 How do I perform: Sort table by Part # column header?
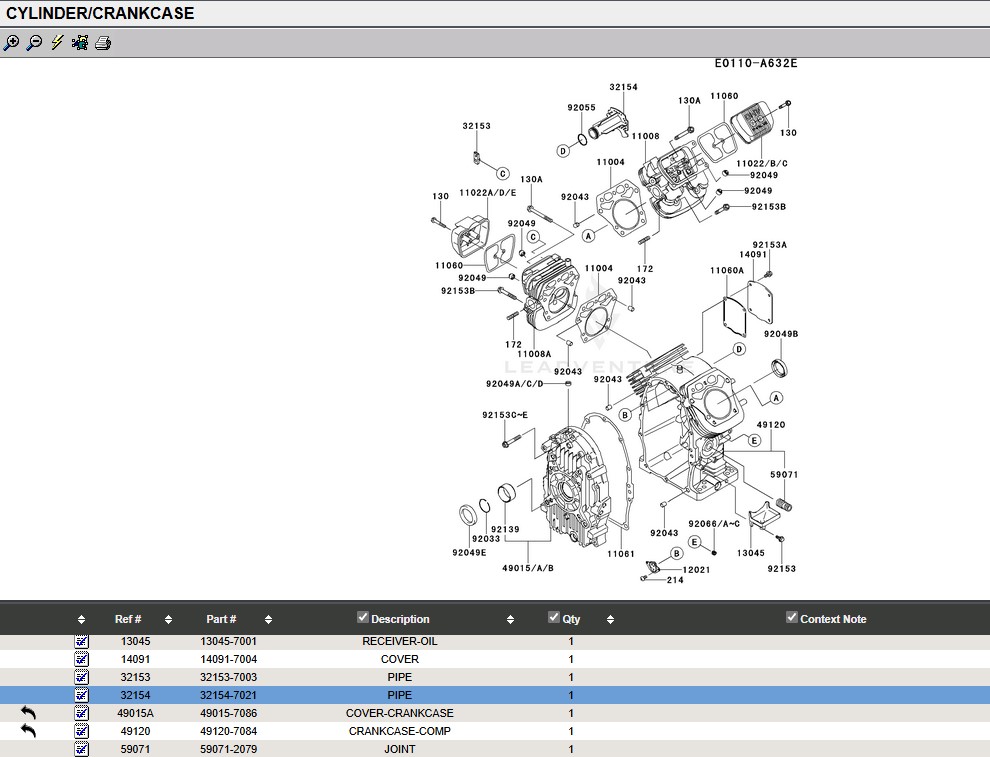[221, 620]
